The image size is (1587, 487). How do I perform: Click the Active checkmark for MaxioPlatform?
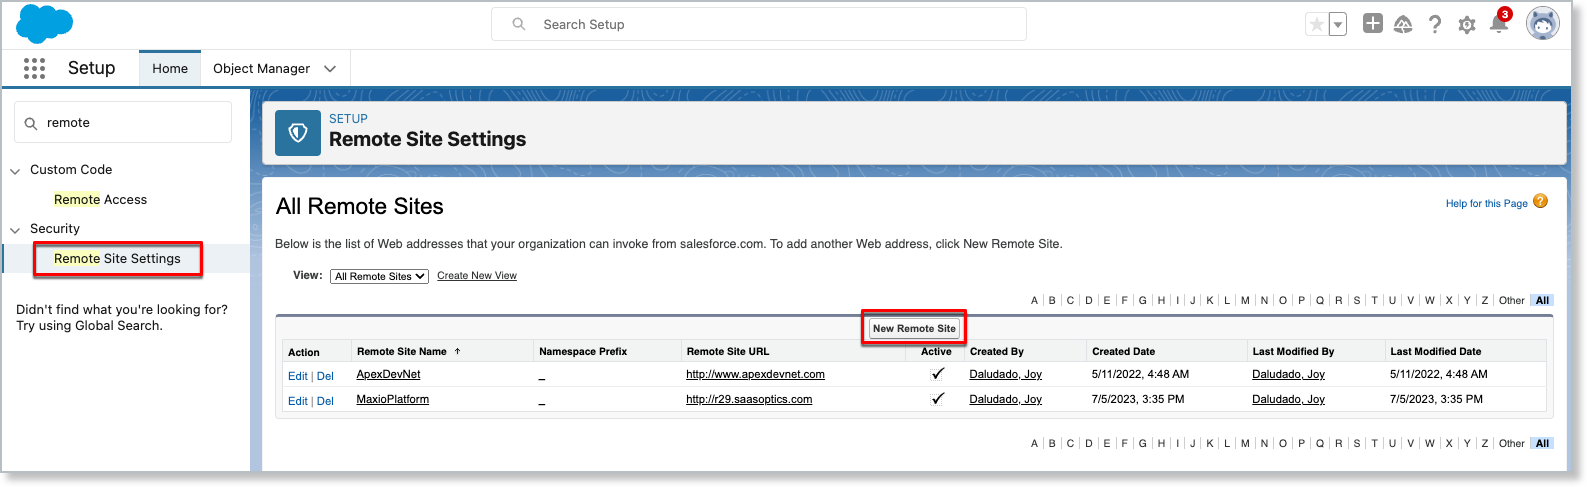(x=937, y=399)
